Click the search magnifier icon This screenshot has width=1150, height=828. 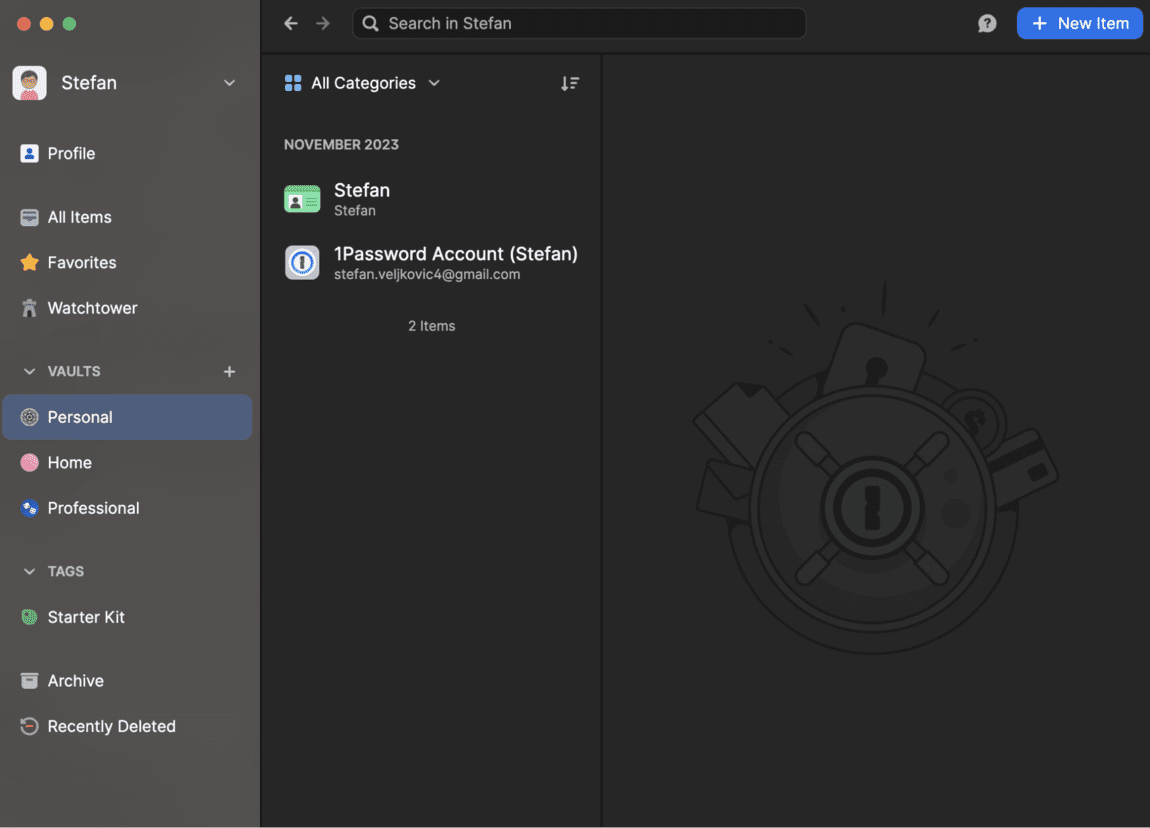tap(370, 23)
